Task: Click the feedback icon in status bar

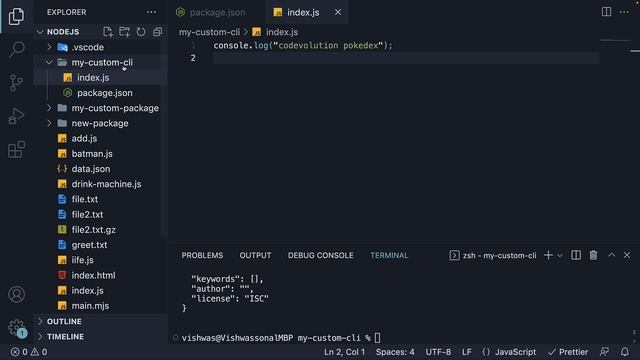Action: click(x=604, y=352)
